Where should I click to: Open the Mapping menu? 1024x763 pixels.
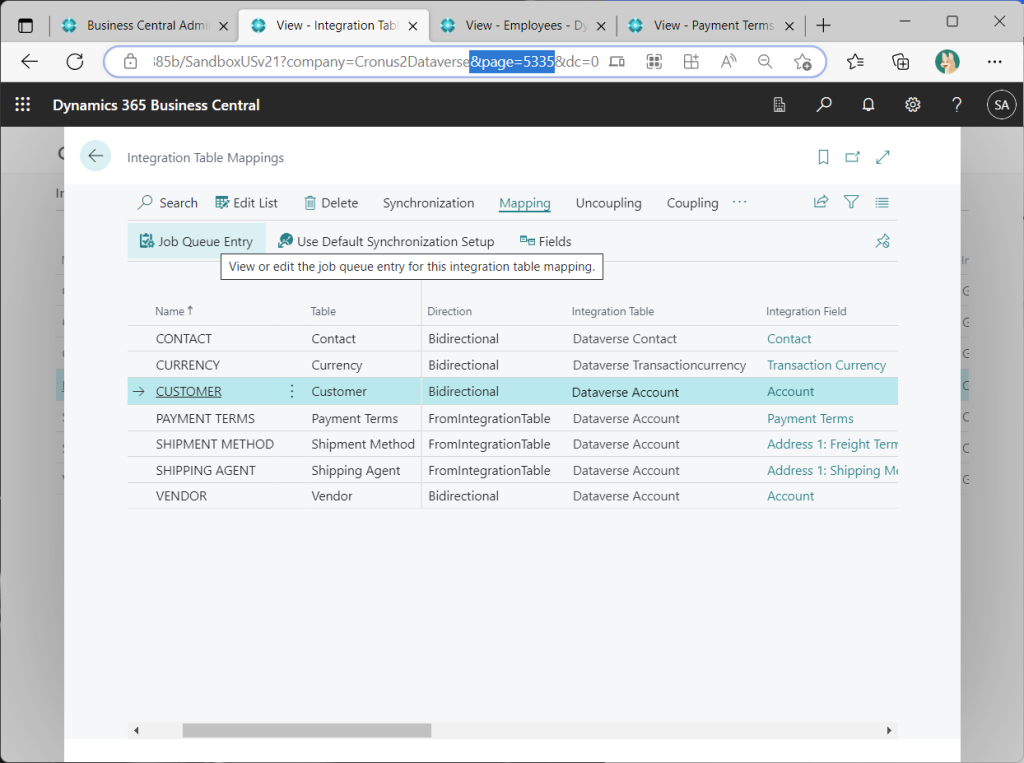tap(524, 203)
